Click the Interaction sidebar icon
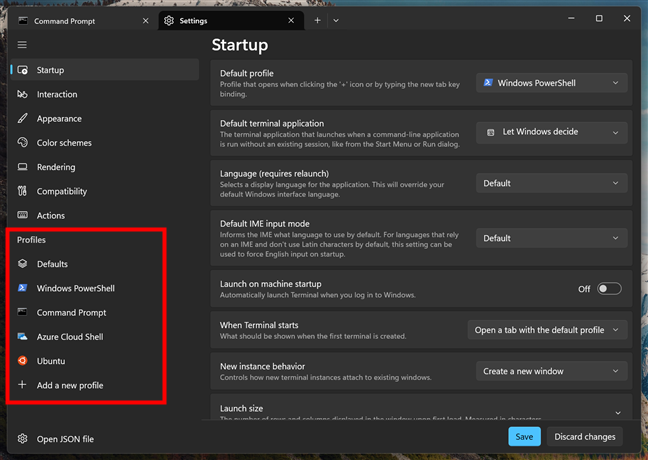 pyautogui.click(x=22, y=94)
